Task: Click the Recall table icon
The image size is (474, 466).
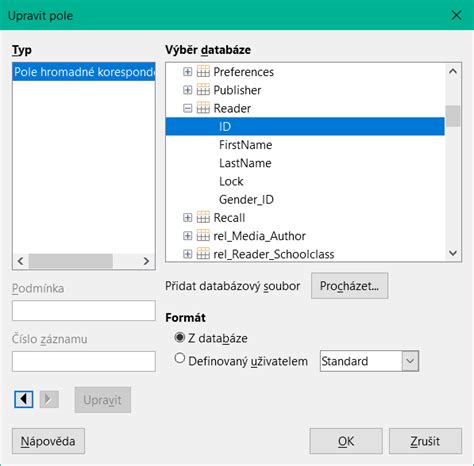Action: tap(203, 217)
